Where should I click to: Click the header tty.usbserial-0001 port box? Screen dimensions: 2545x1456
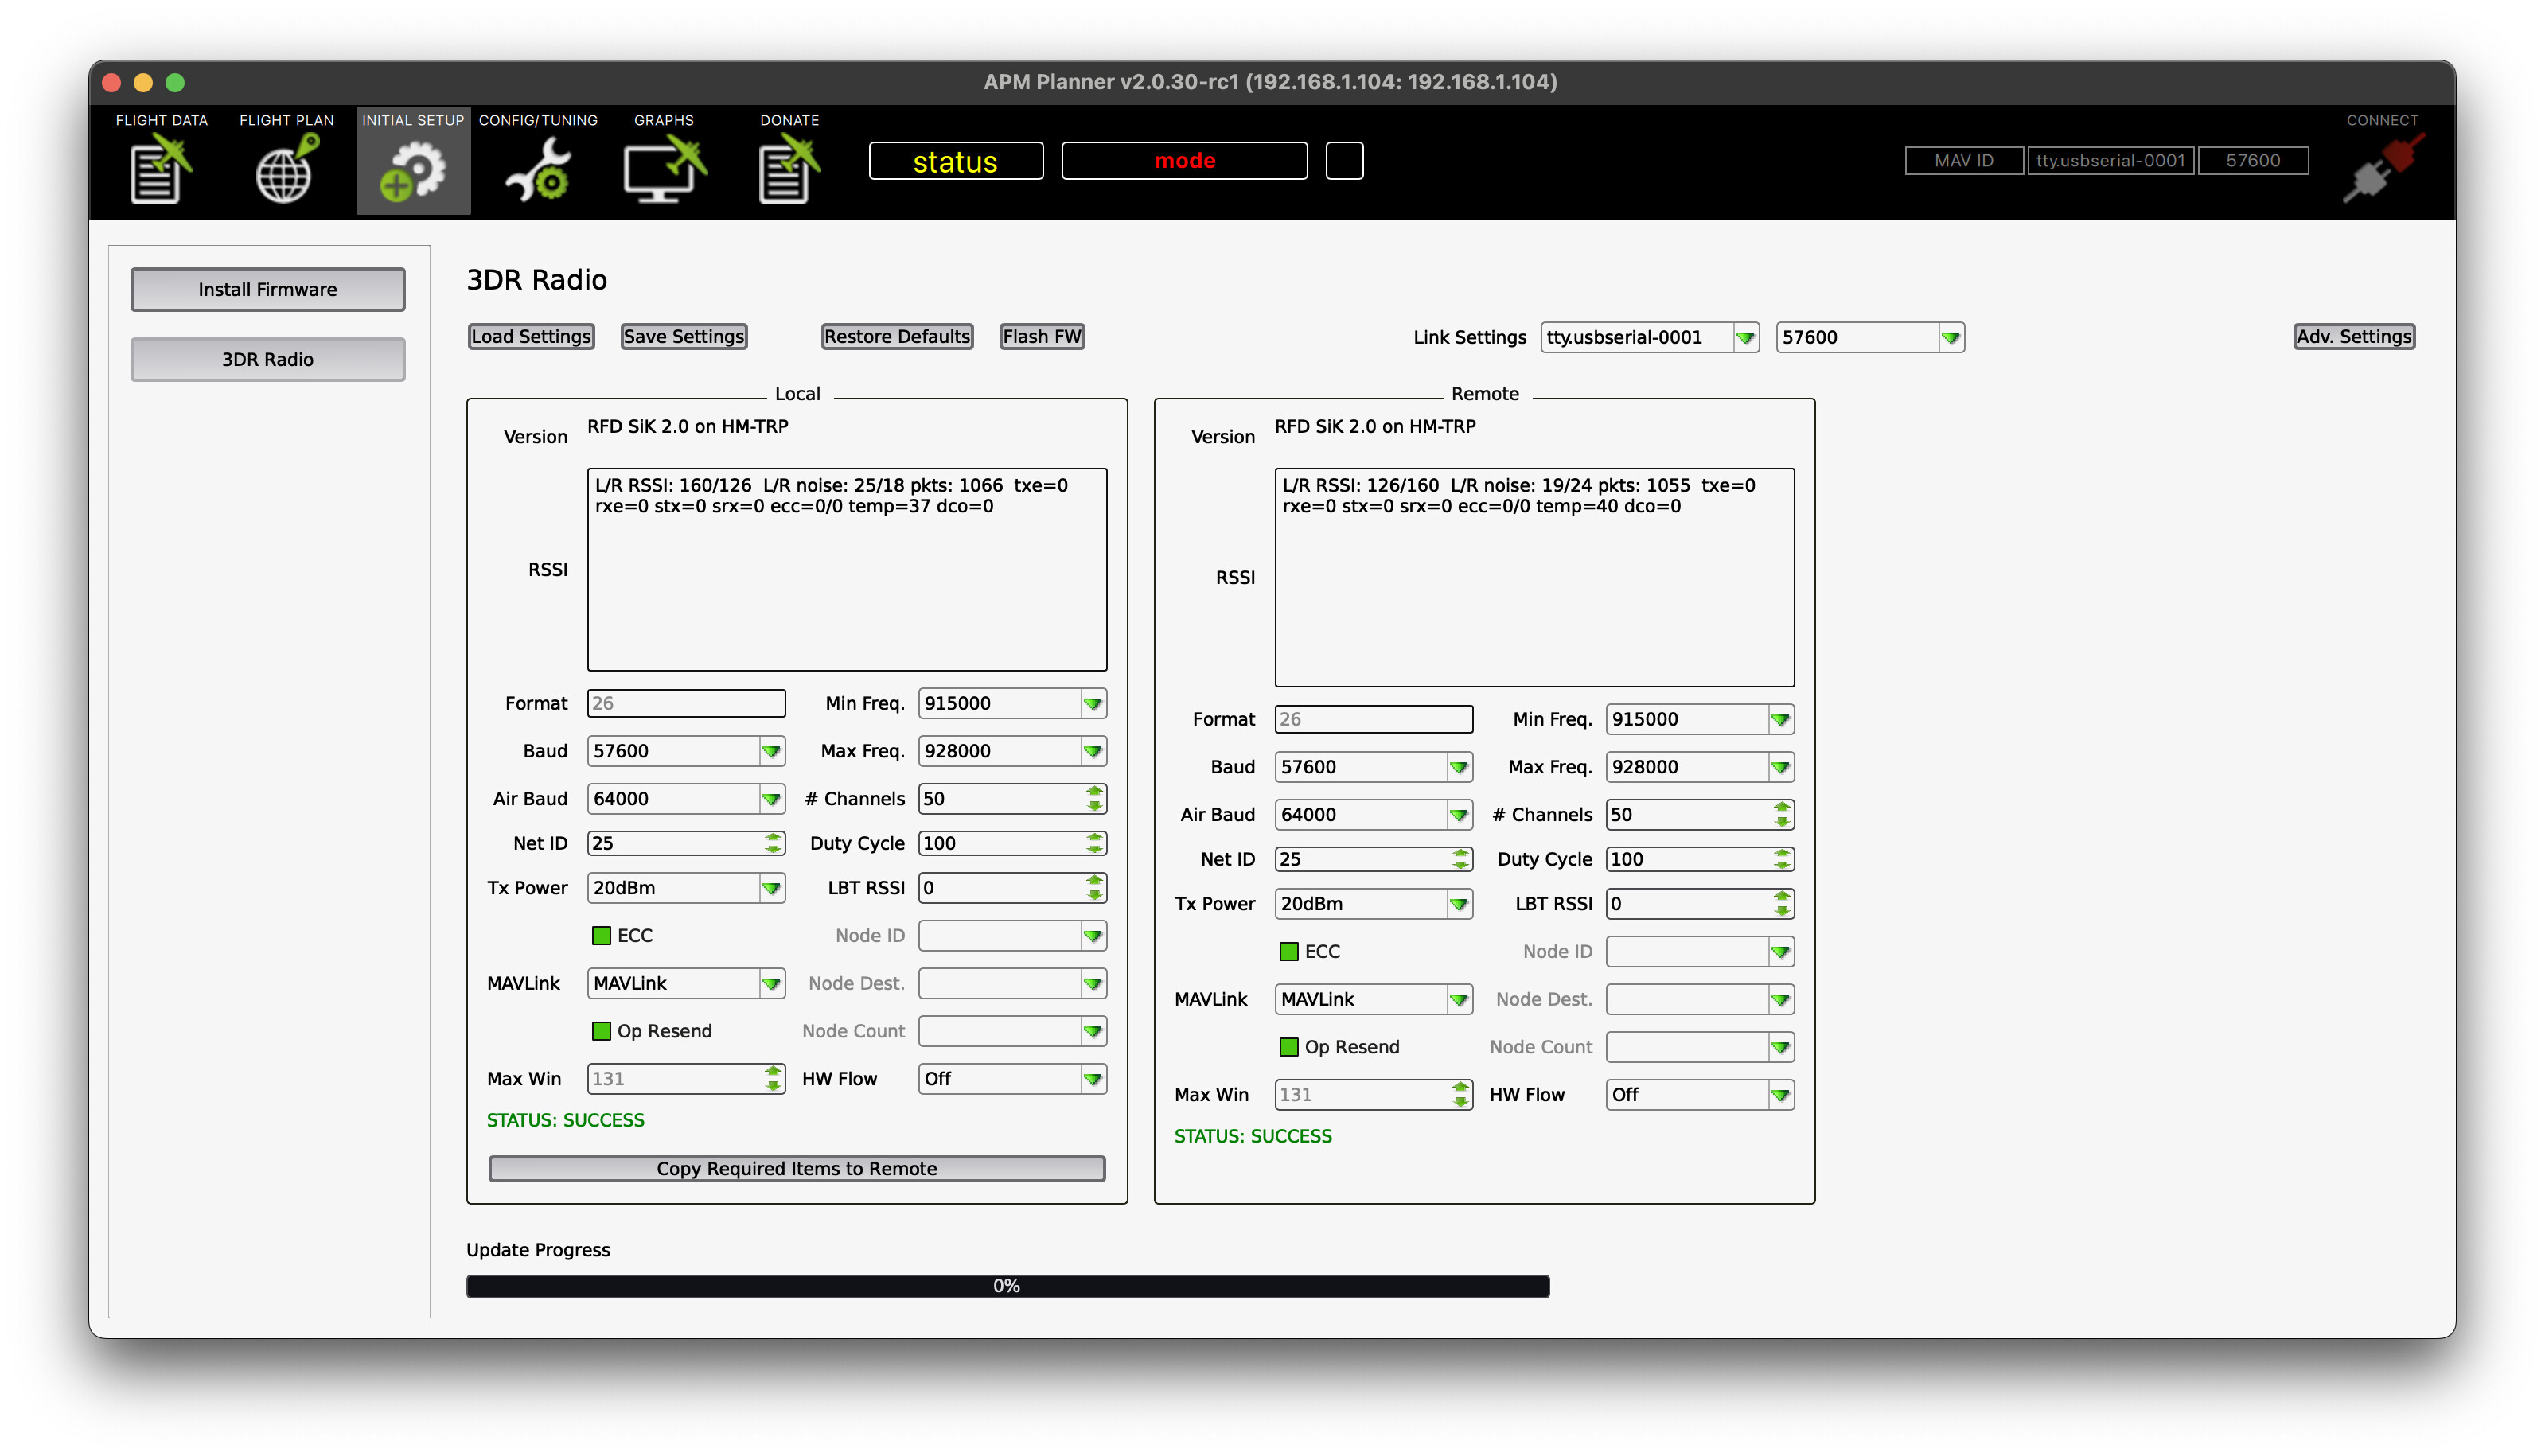[x=2110, y=161]
